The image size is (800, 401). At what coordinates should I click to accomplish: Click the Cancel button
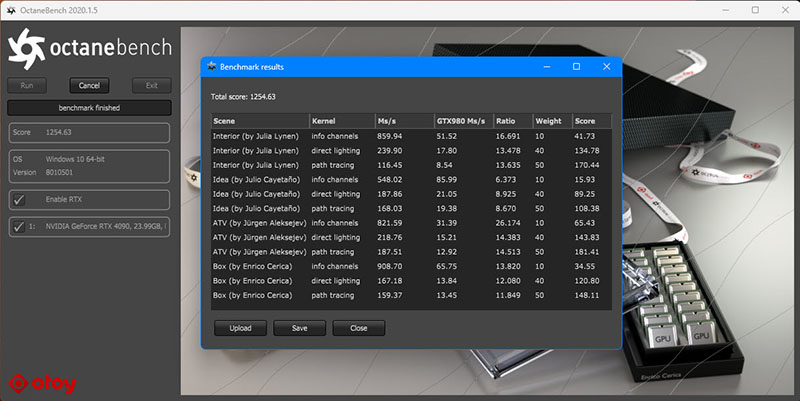point(89,86)
